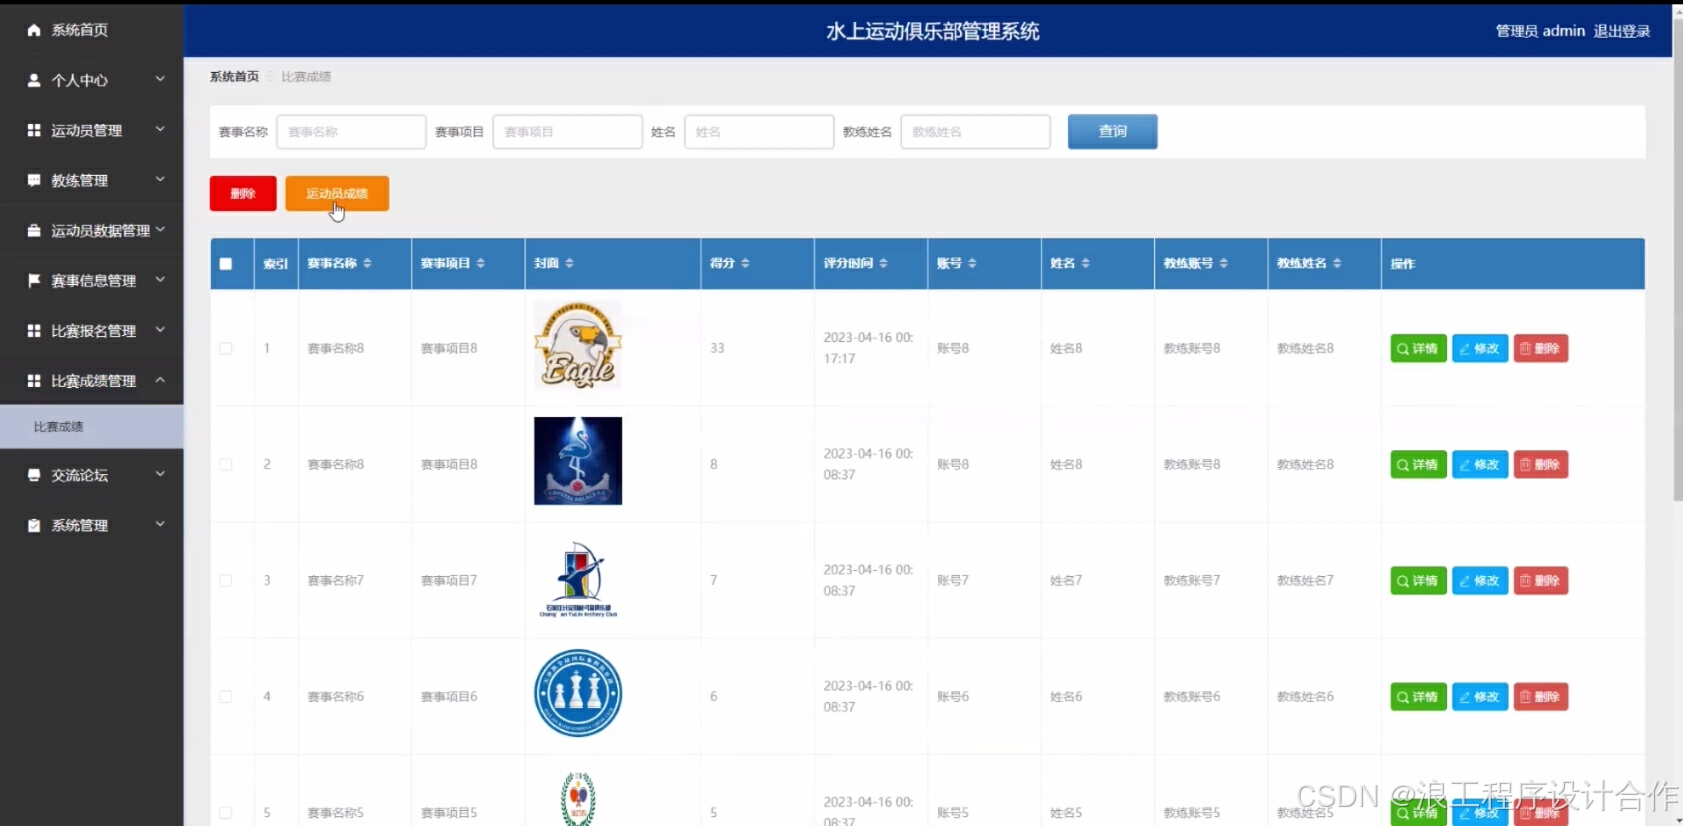Click the 教练管理 sidebar icon

34,180
